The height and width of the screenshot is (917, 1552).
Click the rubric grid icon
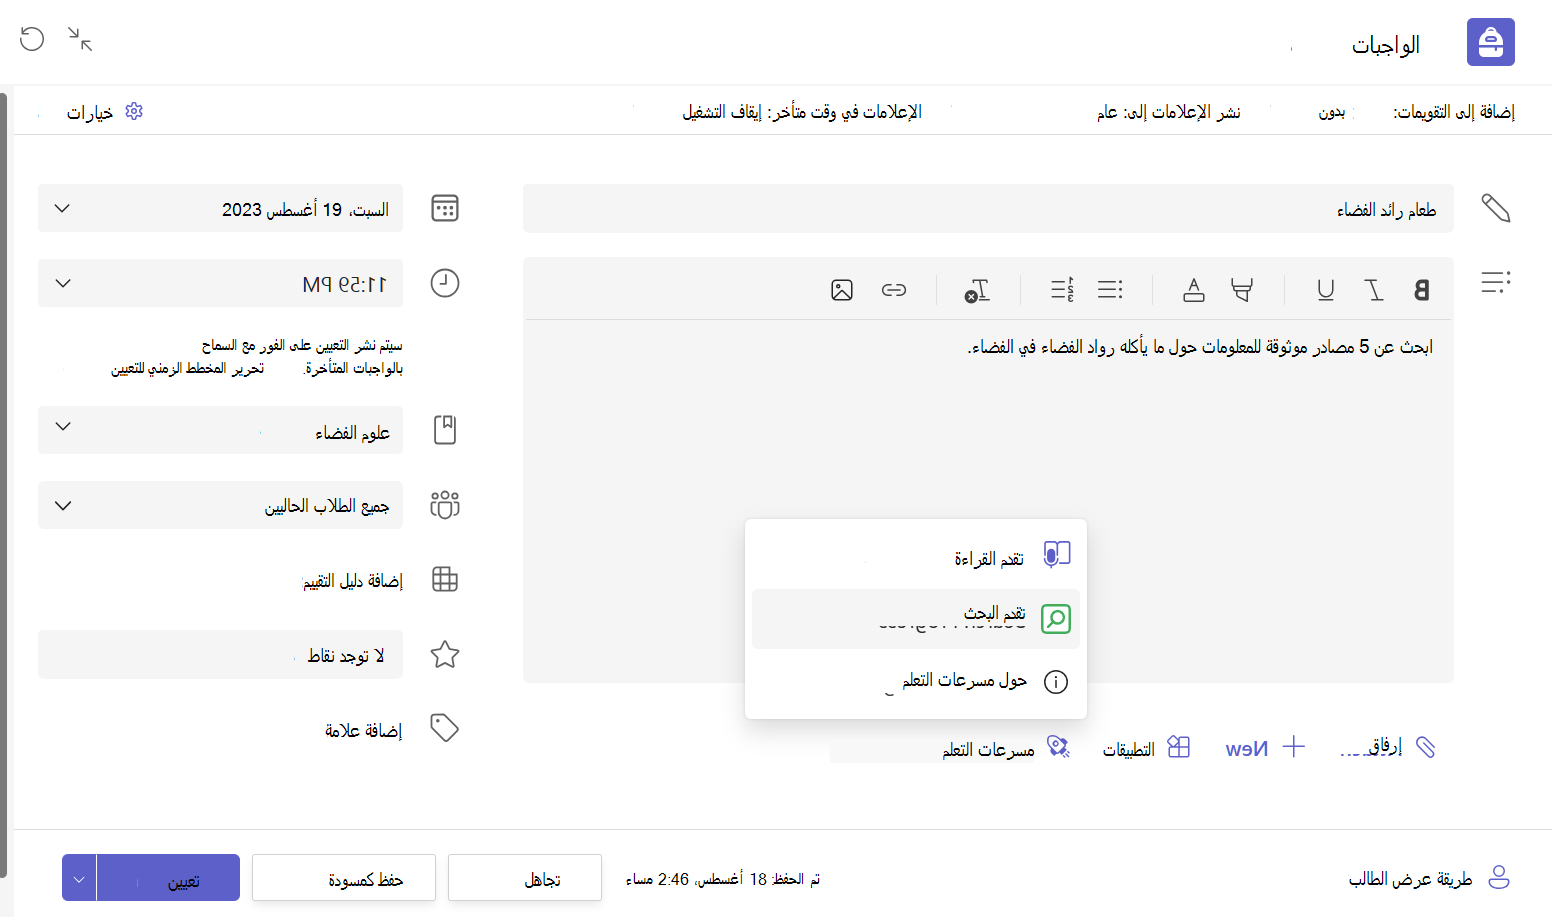445,579
